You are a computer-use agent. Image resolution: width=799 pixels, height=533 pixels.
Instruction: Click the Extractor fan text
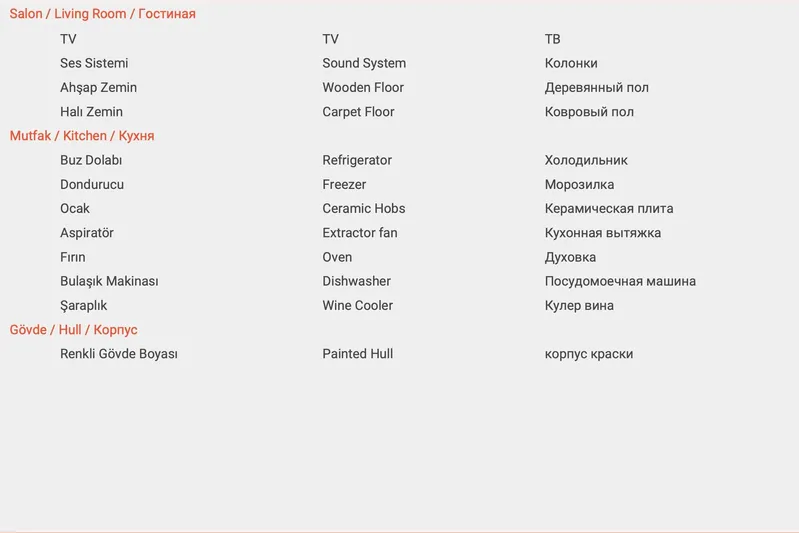click(360, 233)
